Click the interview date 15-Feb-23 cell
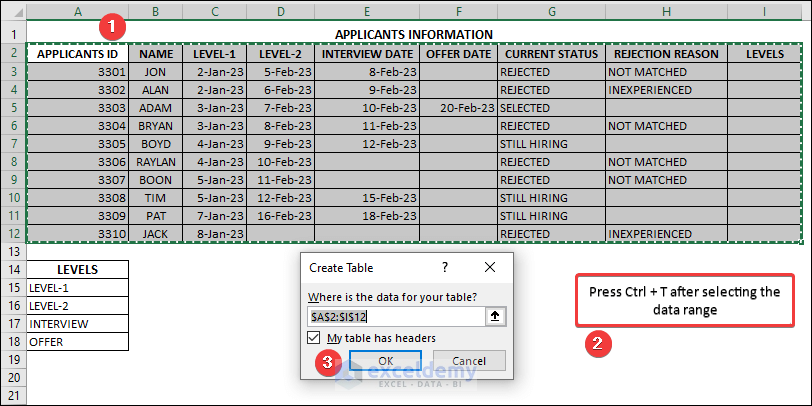The image size is (812, 406). (x=367, y=198)
